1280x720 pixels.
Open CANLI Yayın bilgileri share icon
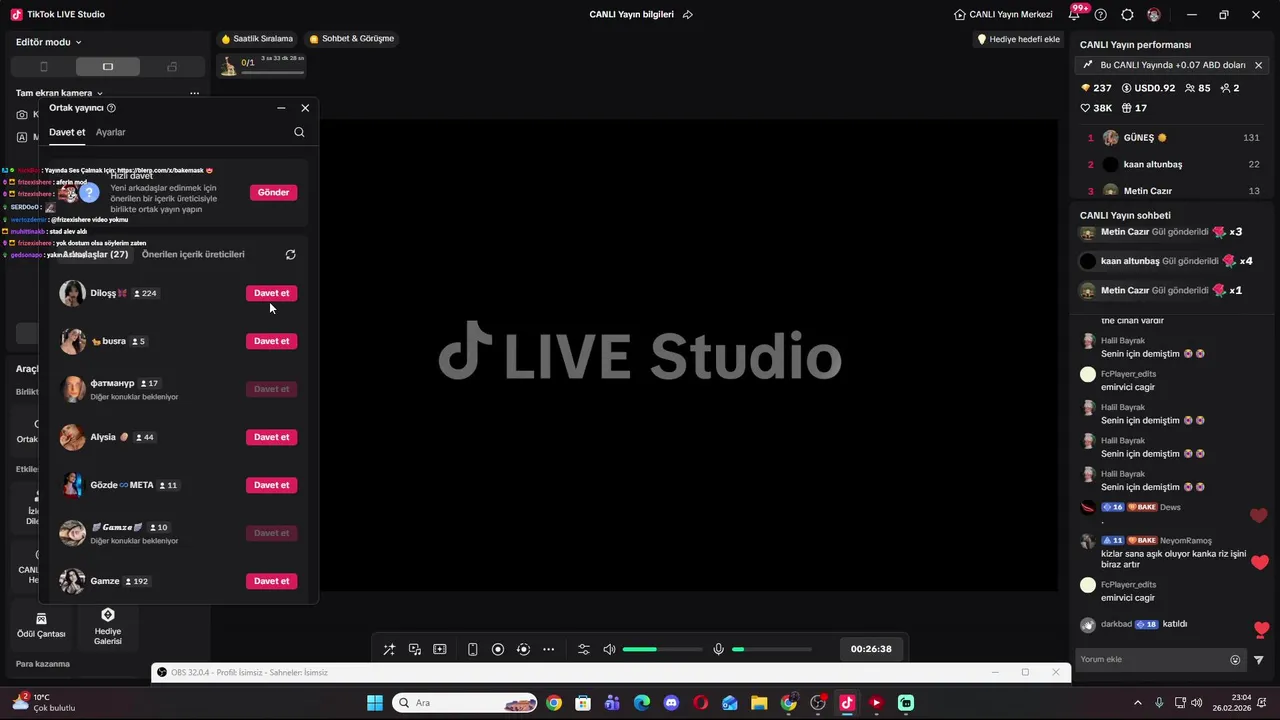[687, 15]
